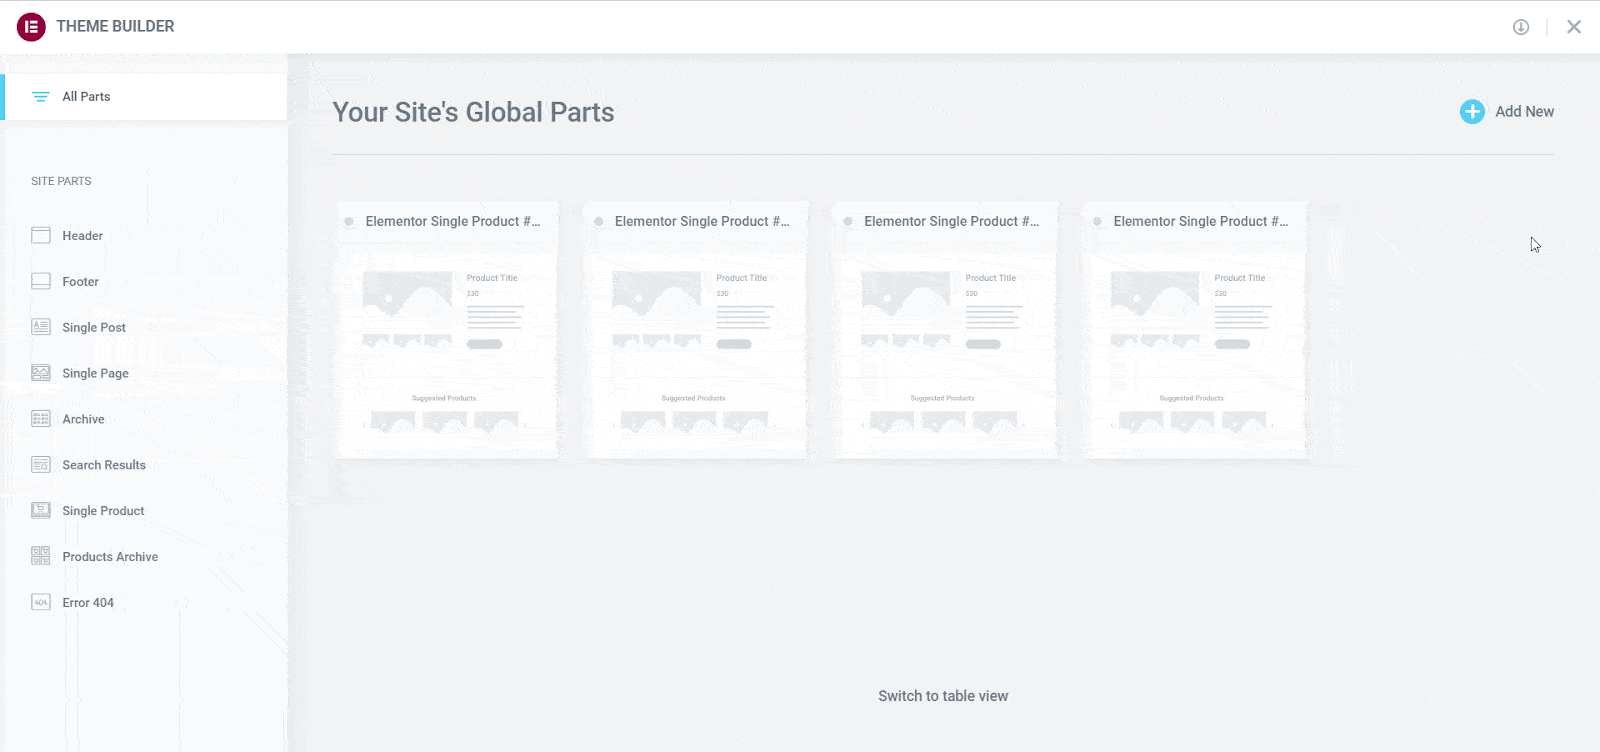This screenshot has height=752, width=1600.
Task: Open Single Product site part
Action: coord(88,511)
